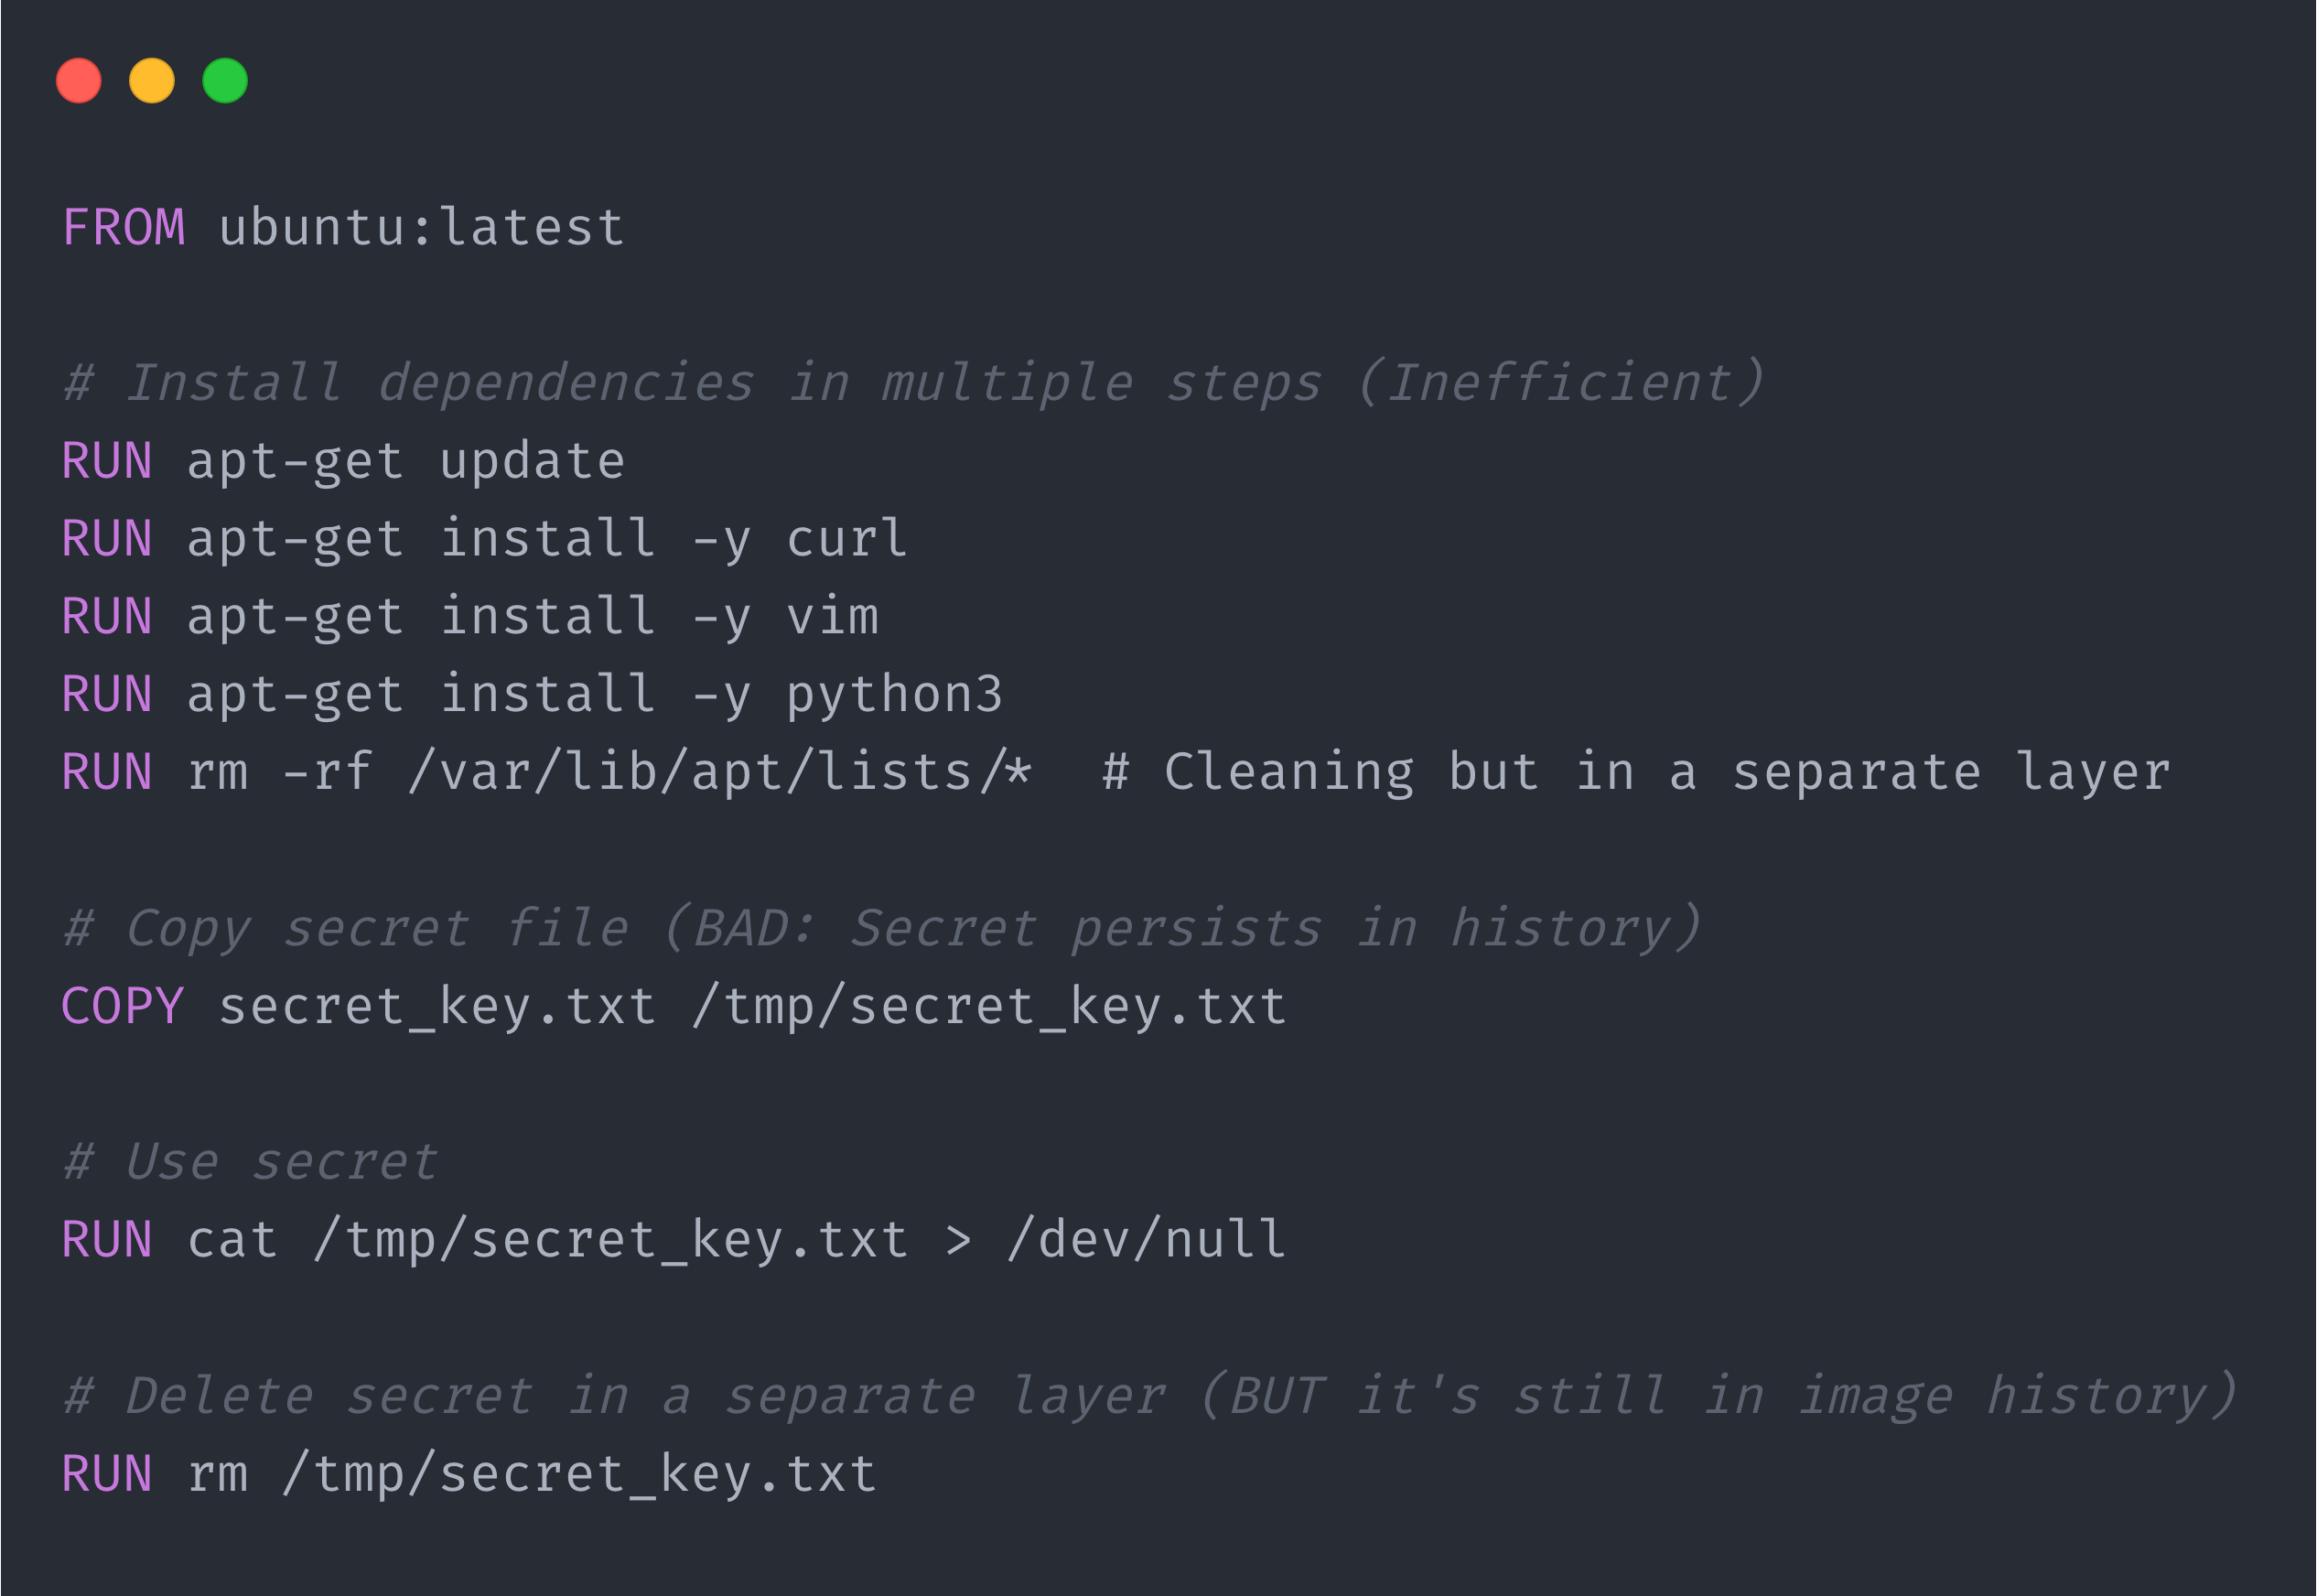Click the red close window dot
This screenshot has height=1596, width=2317.
(x=79, y=81)
